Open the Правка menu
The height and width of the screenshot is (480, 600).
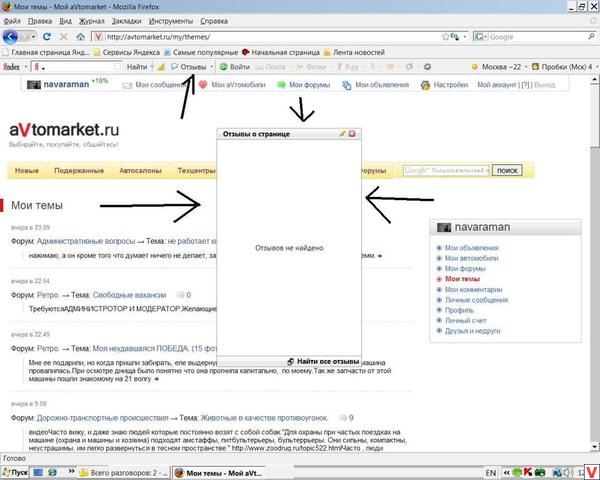pyautogui.click(x=40, y=21)
